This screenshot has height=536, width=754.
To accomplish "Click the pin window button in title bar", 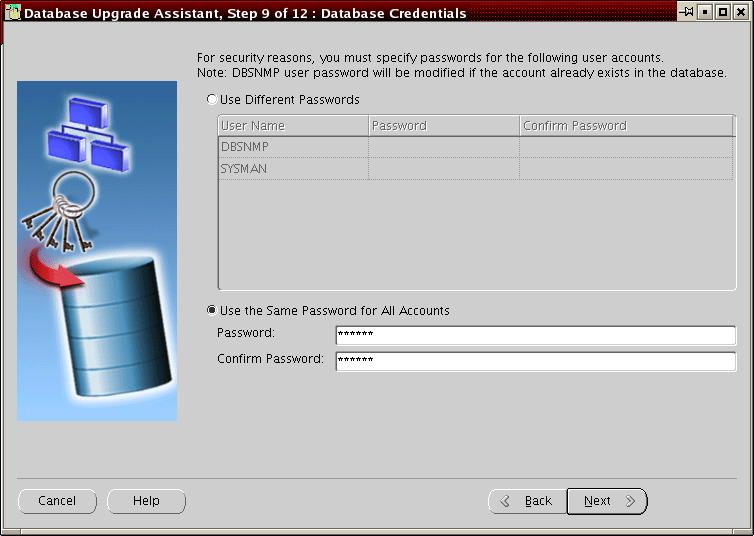I will tap(686, 12).
